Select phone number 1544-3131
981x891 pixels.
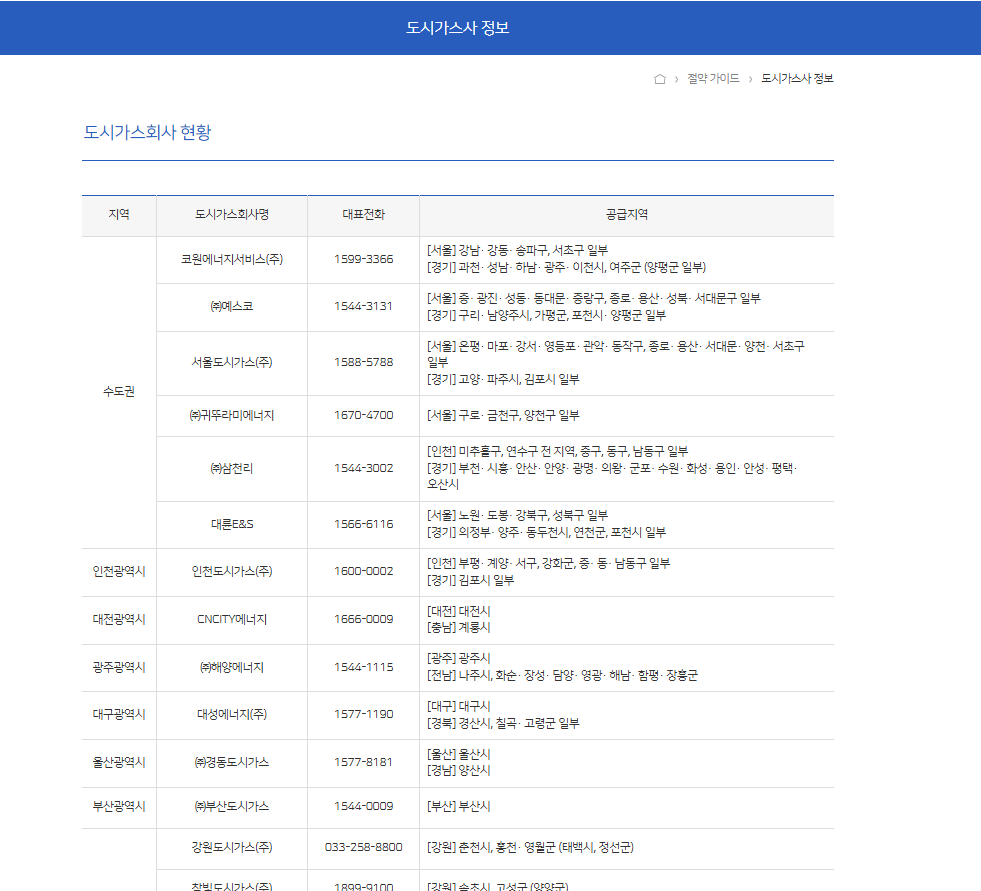[x=363, y=306]
